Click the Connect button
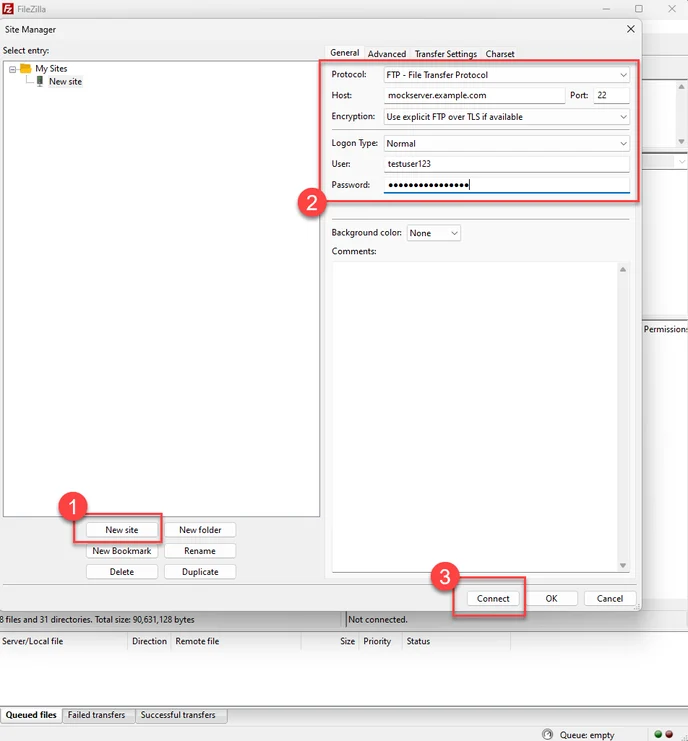 493,598
